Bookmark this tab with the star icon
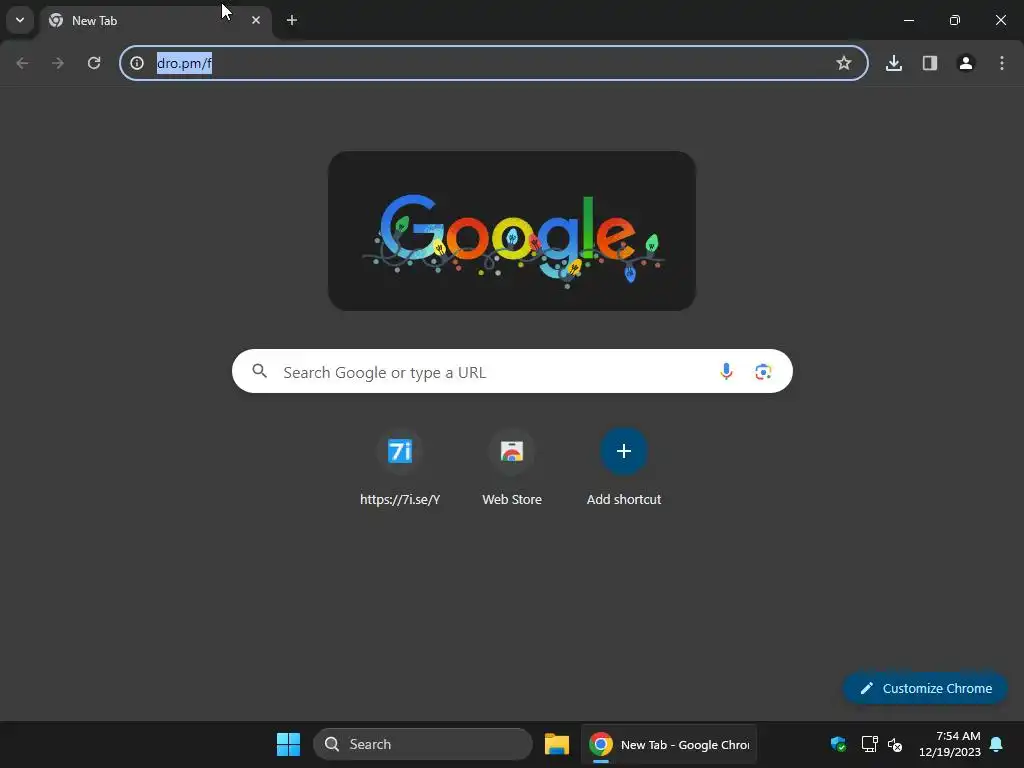 click(844, 63)
